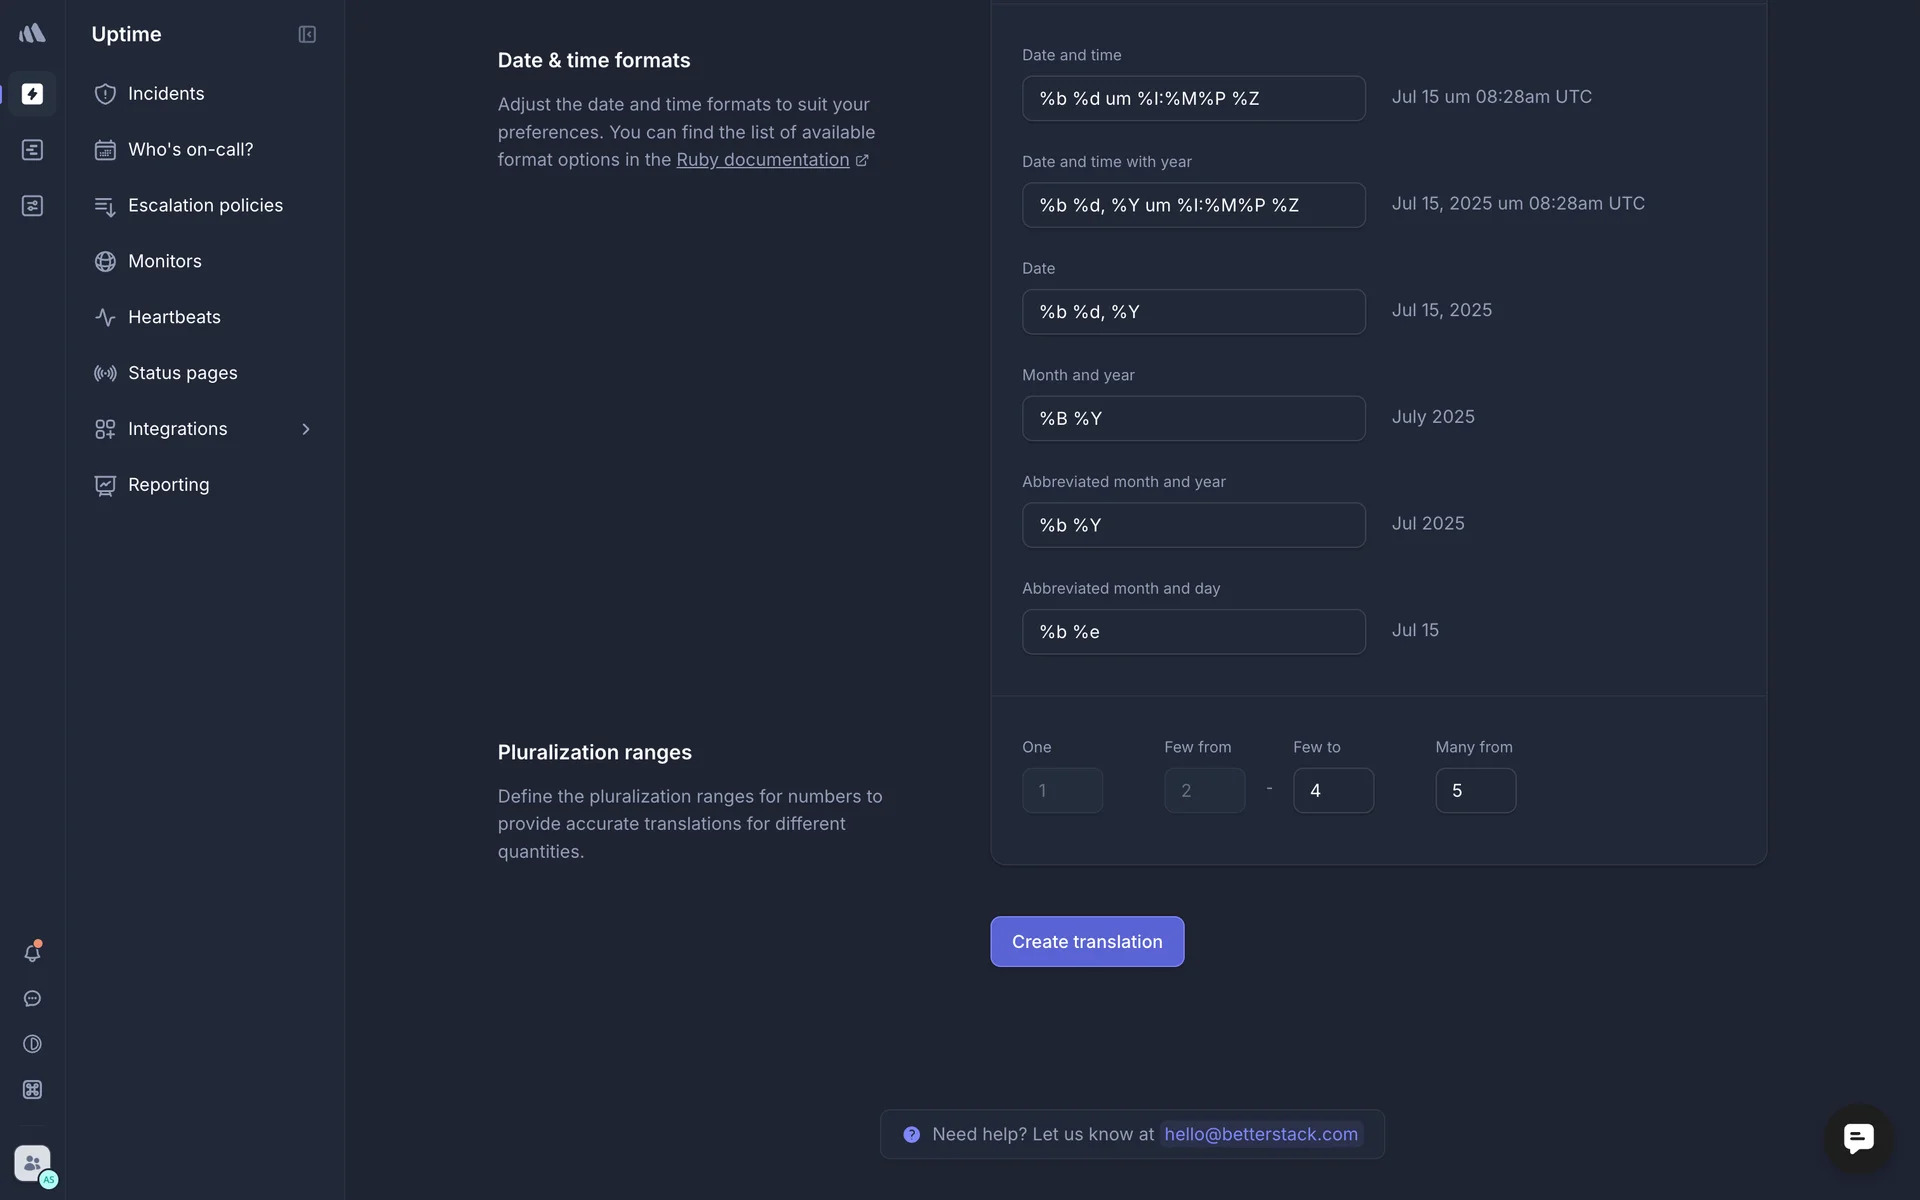Click the Better Stack logo icon

coord(32,34)
